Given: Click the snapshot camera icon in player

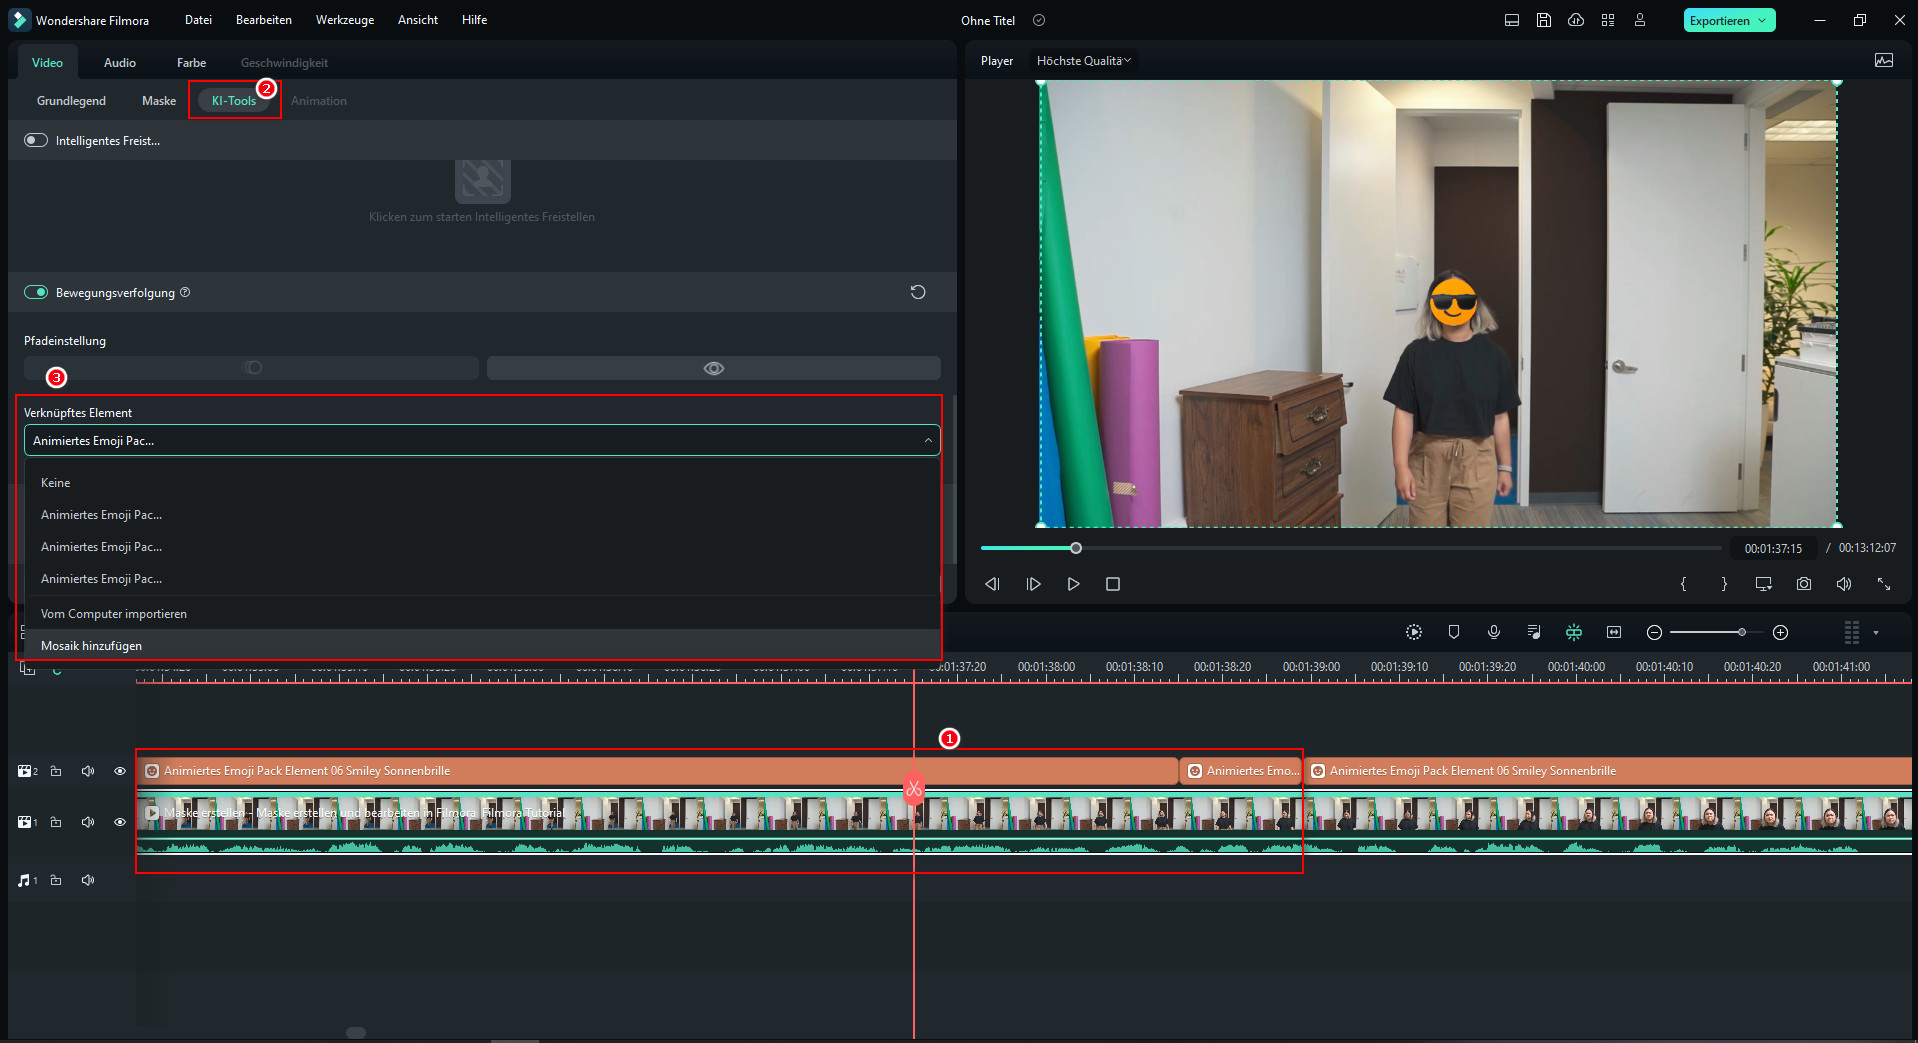Looking at the screenshot, I should (x=1804, y=584).
